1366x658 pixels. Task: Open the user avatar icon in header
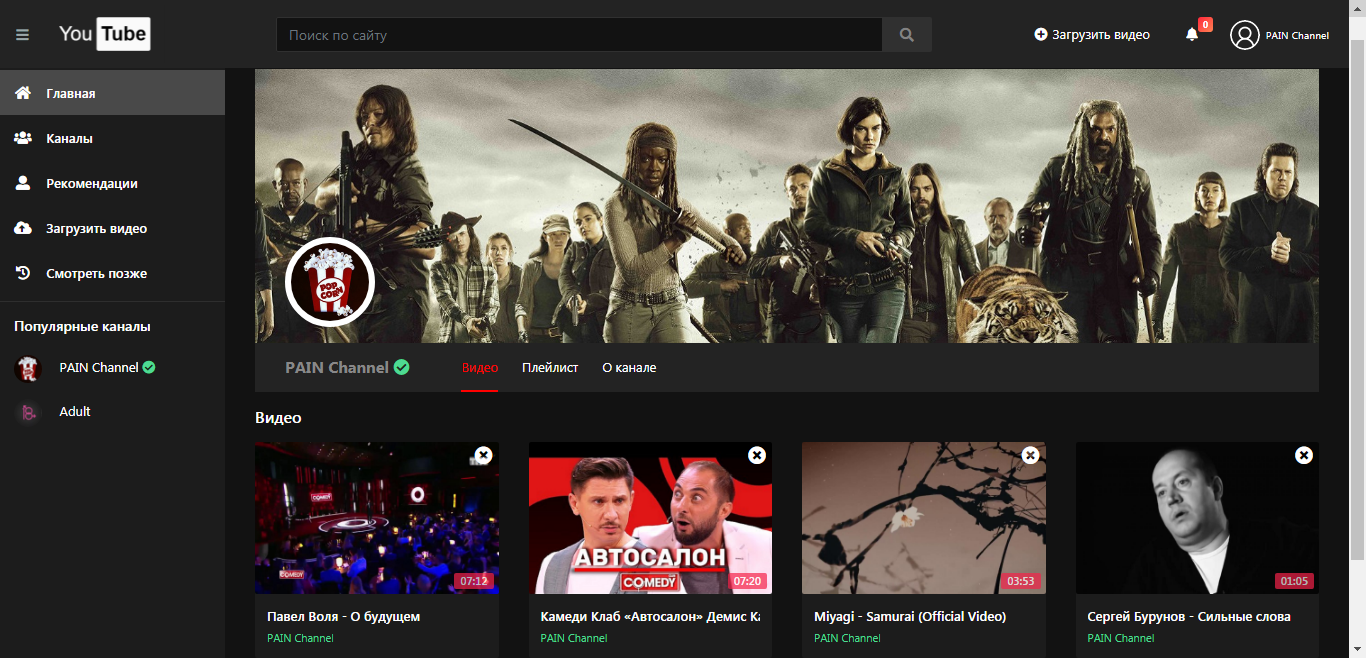(x=1244, y=35)
